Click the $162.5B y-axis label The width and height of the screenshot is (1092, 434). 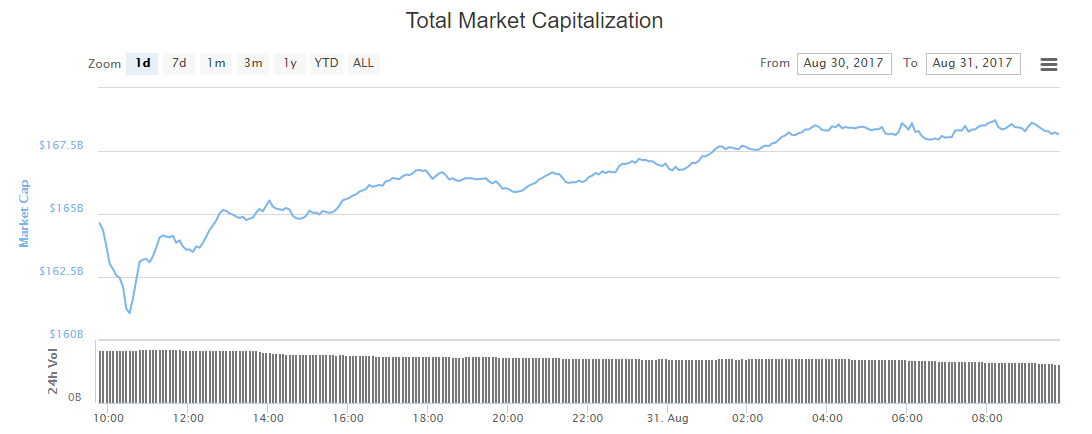tap(62, 271)
